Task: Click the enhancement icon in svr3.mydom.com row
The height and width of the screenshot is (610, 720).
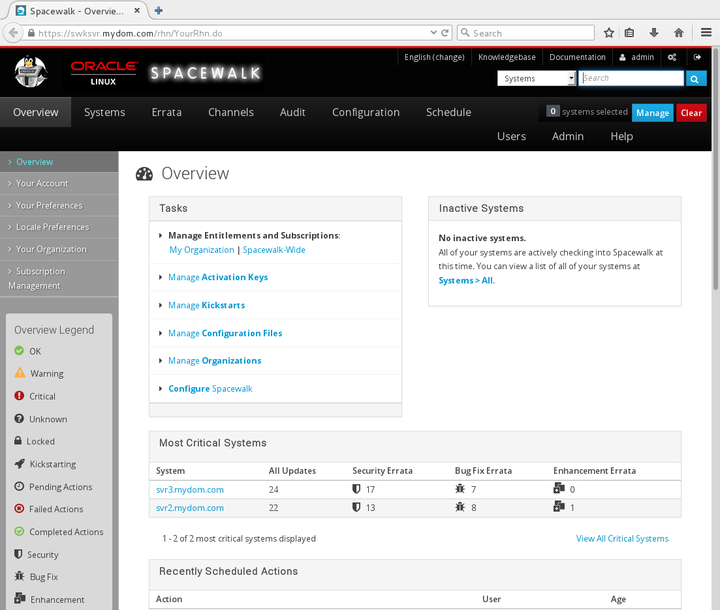Action: pyautogui.click(x=559, y=488)
